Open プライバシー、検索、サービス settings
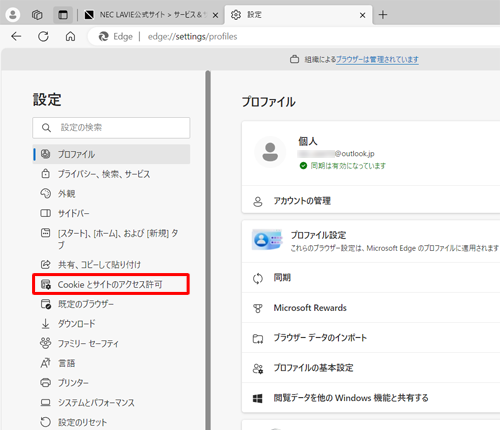 coord(111,174)
